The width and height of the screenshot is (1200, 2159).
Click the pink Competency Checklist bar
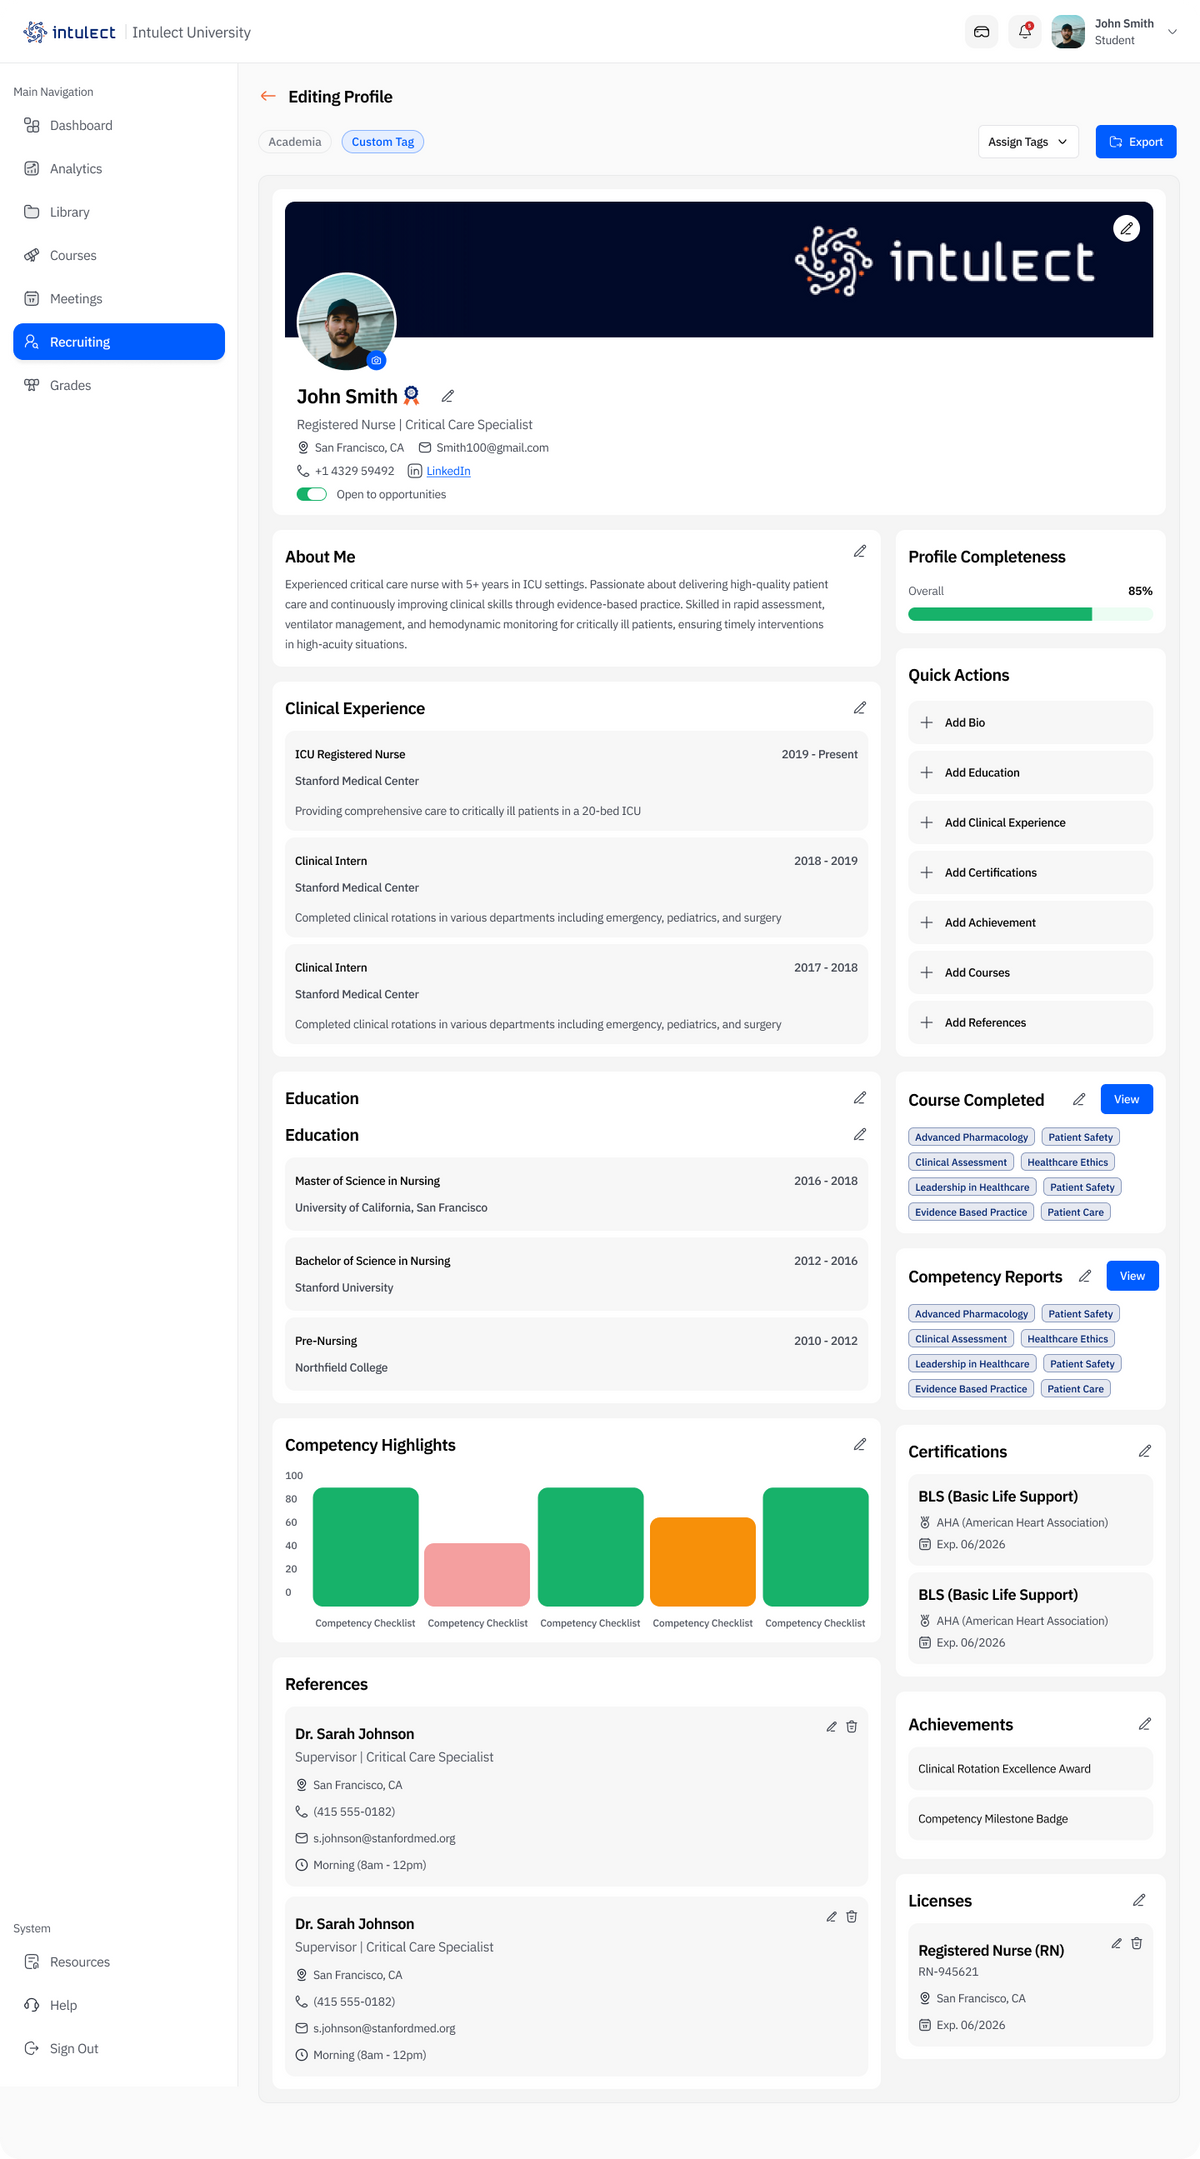(x=477, y=1575)
